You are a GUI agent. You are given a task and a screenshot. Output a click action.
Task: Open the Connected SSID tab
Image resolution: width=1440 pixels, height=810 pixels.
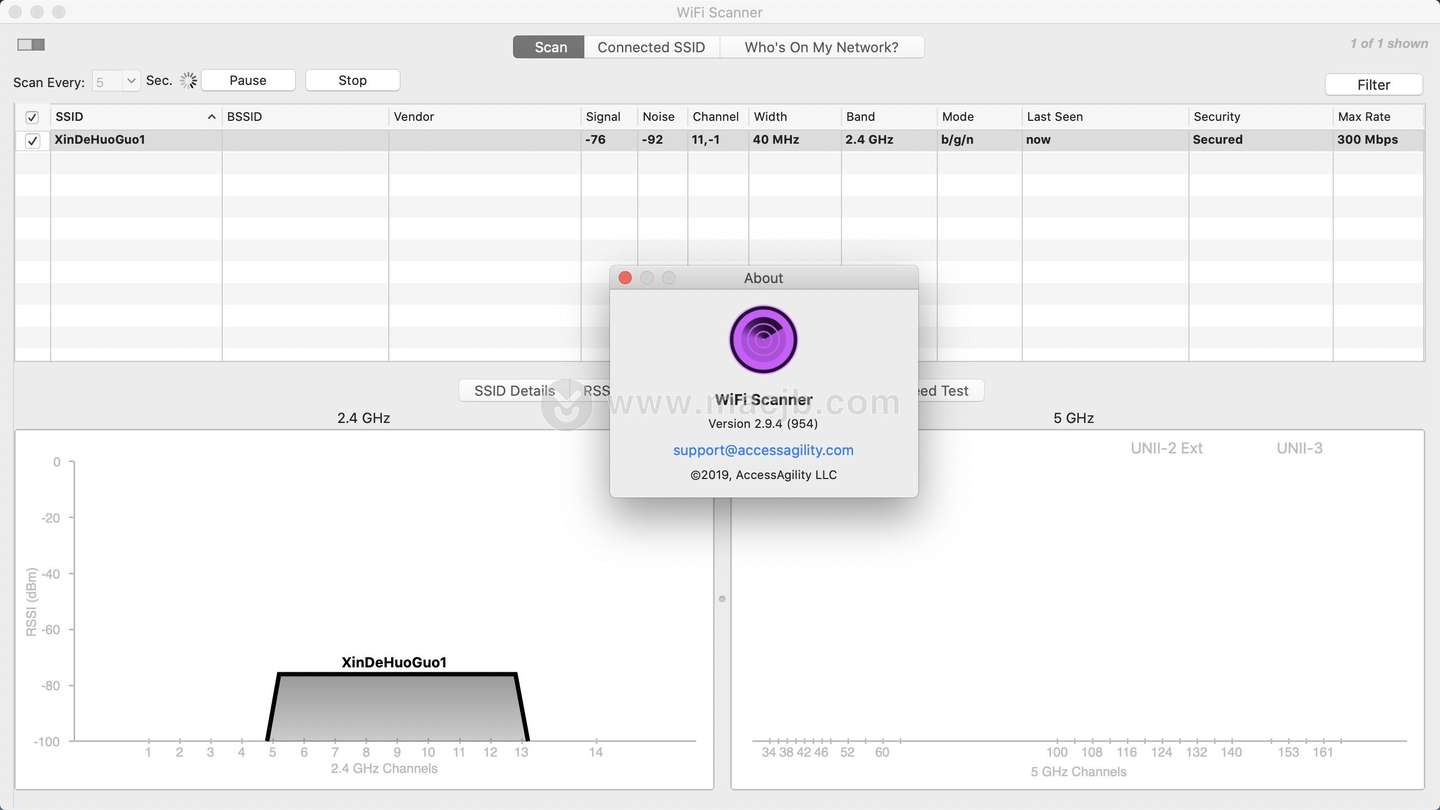[651, 47]
